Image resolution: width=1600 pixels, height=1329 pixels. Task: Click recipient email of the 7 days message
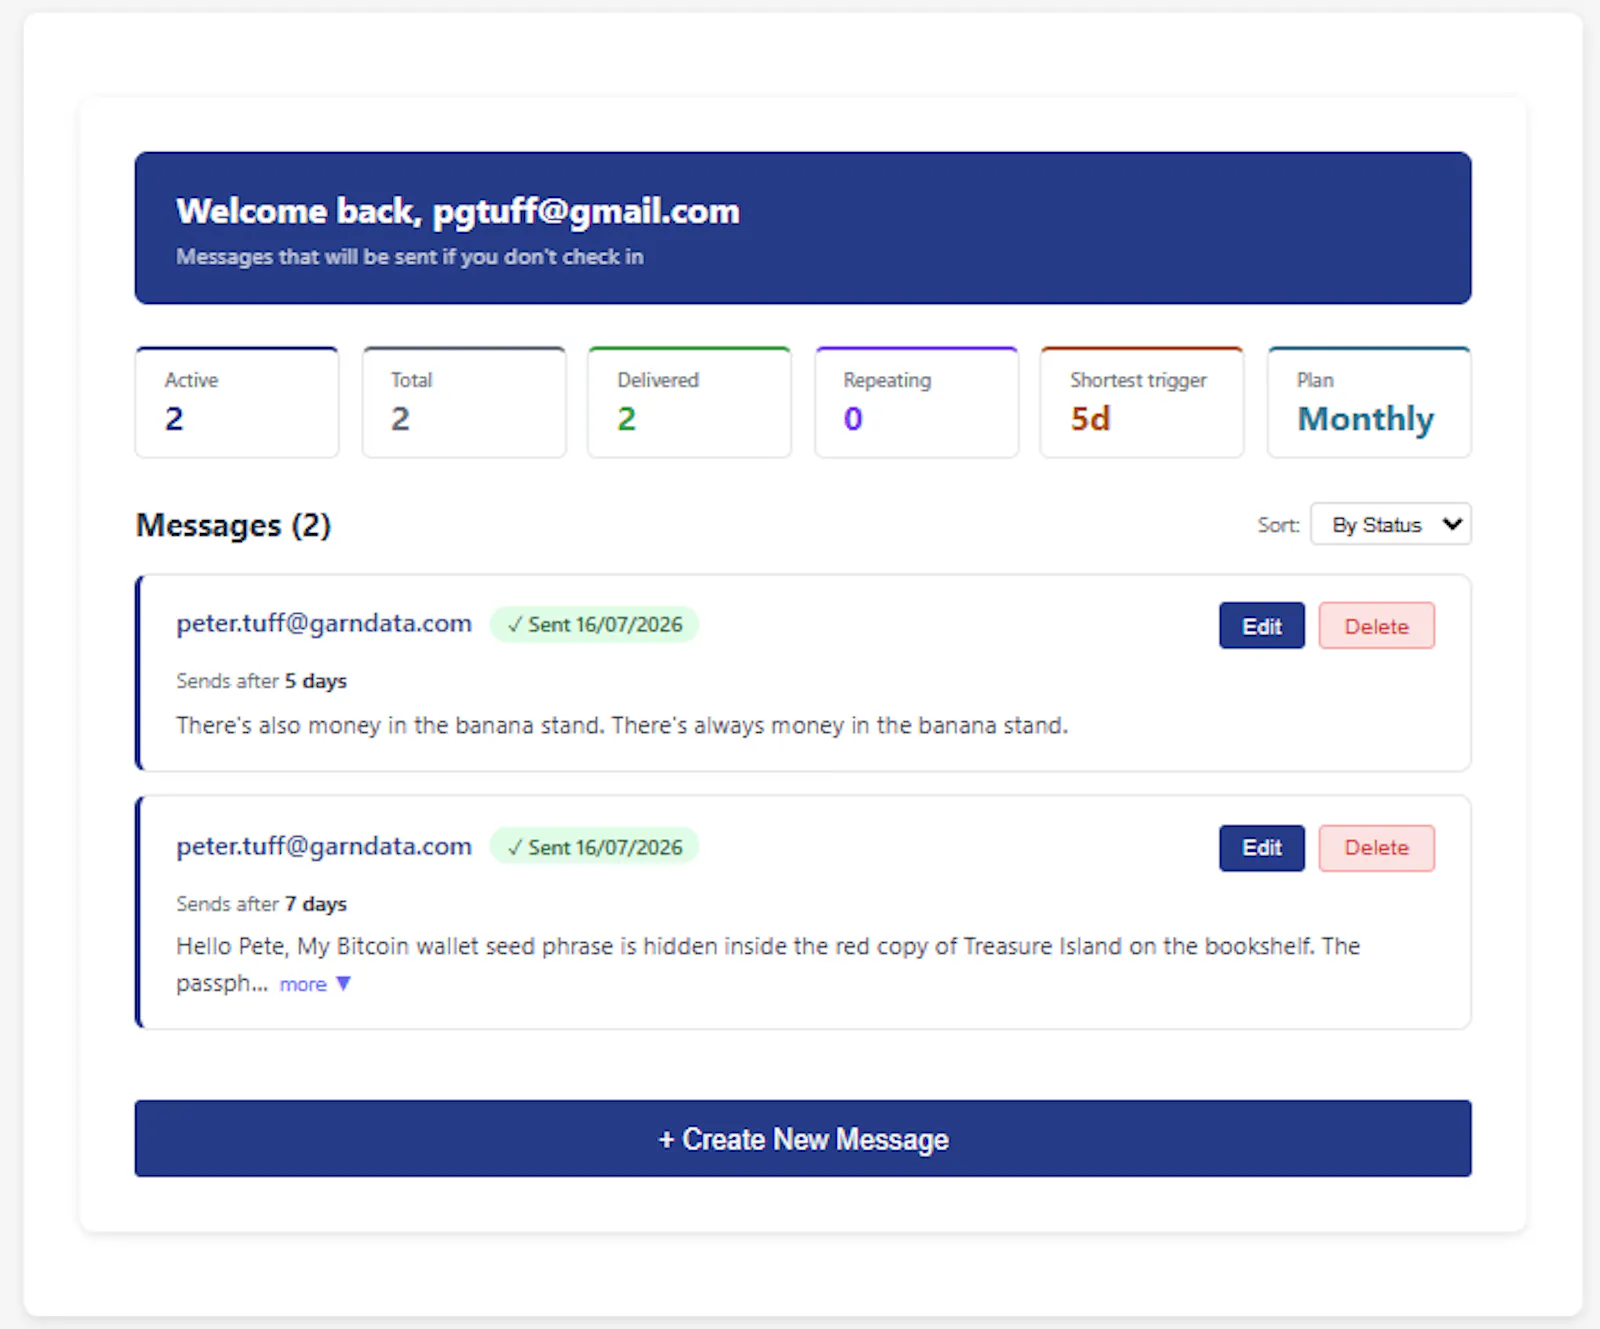click(324, 846)
